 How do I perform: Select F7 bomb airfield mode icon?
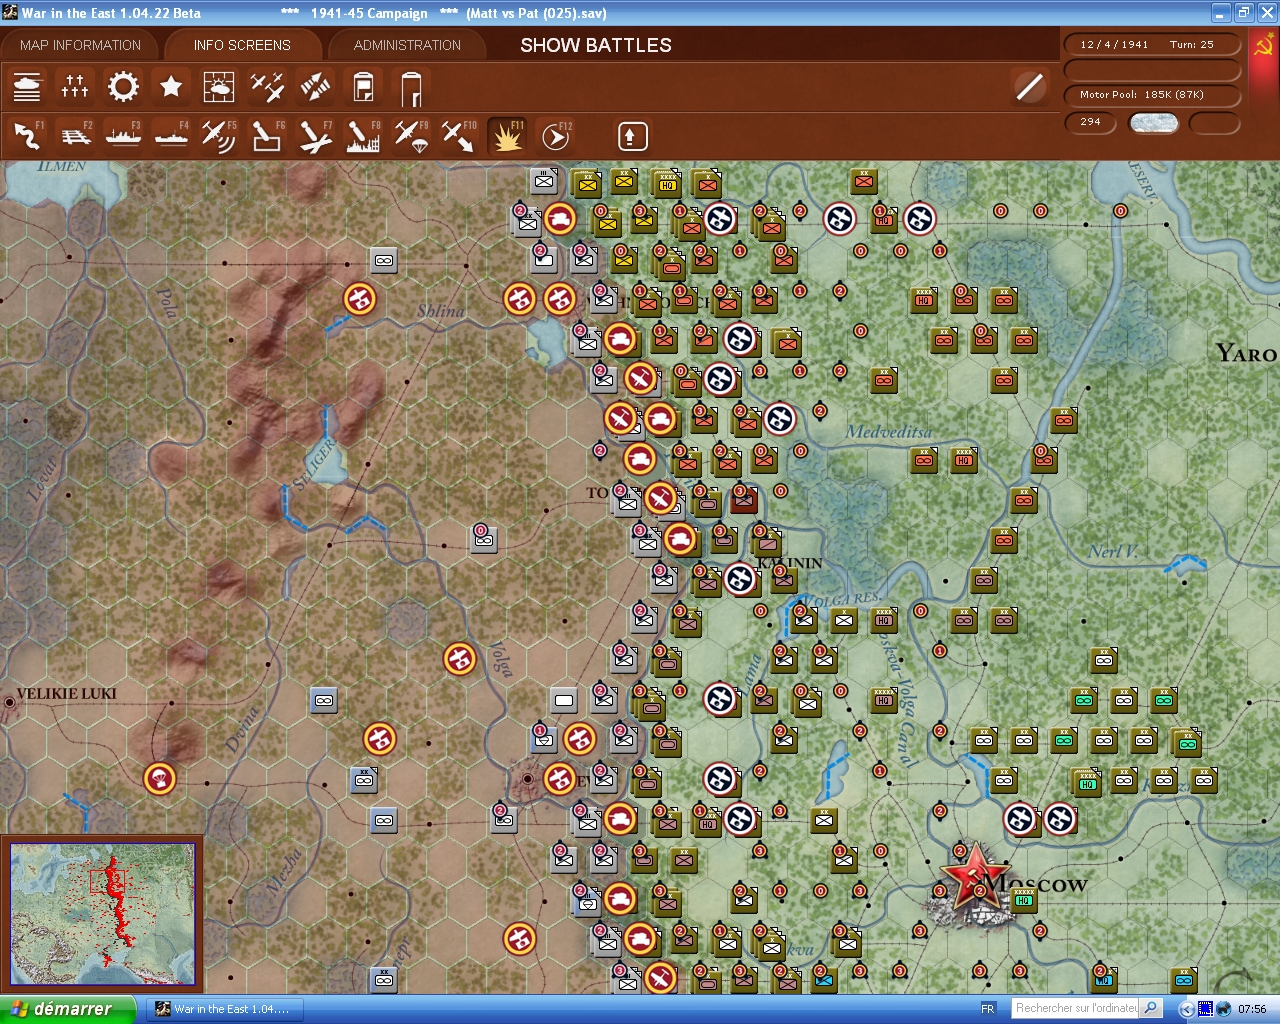coord(315,136)
